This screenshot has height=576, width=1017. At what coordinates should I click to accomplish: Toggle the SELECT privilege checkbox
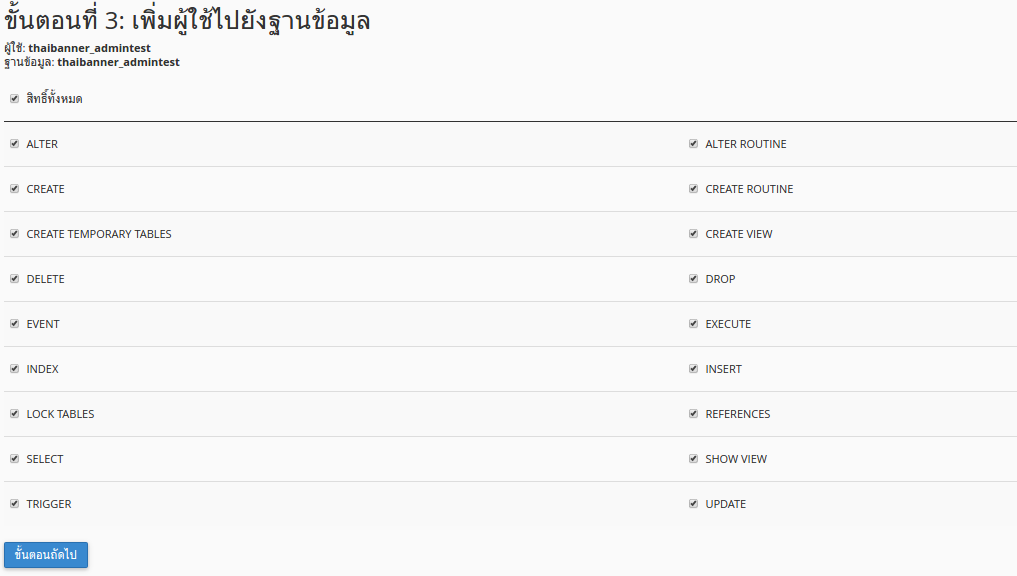point(14,459)
